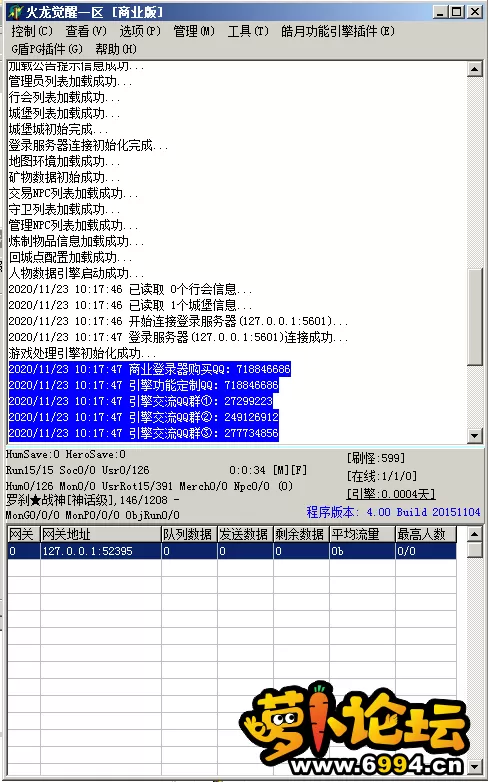This screenshot has width=488, height=782.
Task: Click the 队列数据 column header
Action: click(x=190, y=534)
